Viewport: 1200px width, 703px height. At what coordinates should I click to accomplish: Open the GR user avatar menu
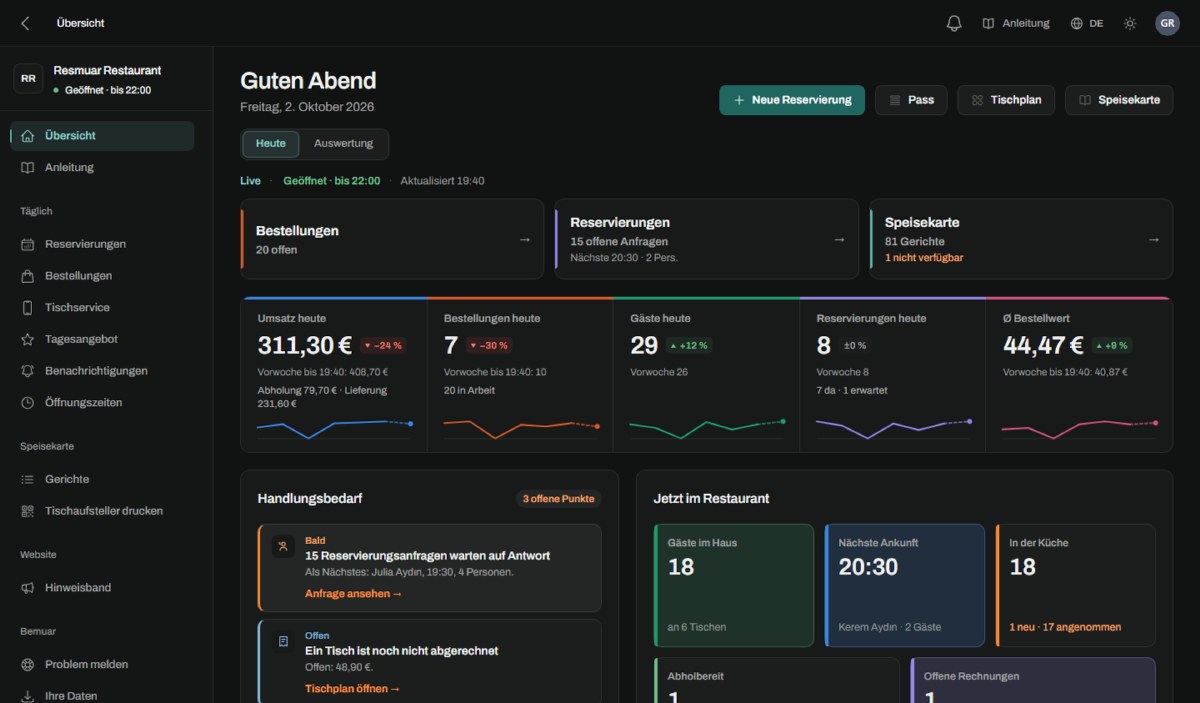(x=1168, y=23)
